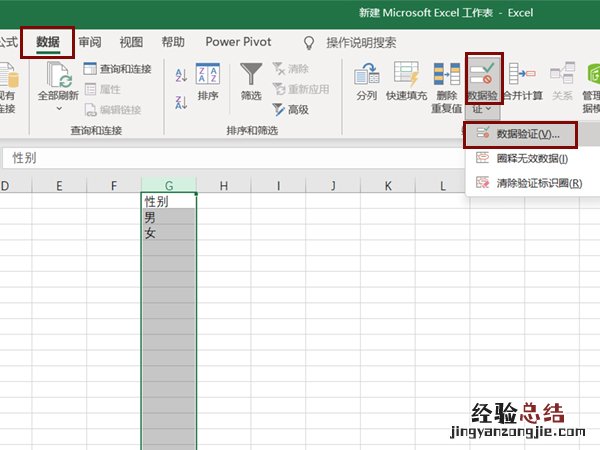Click the Sort (排序) icon

(208, 76)
